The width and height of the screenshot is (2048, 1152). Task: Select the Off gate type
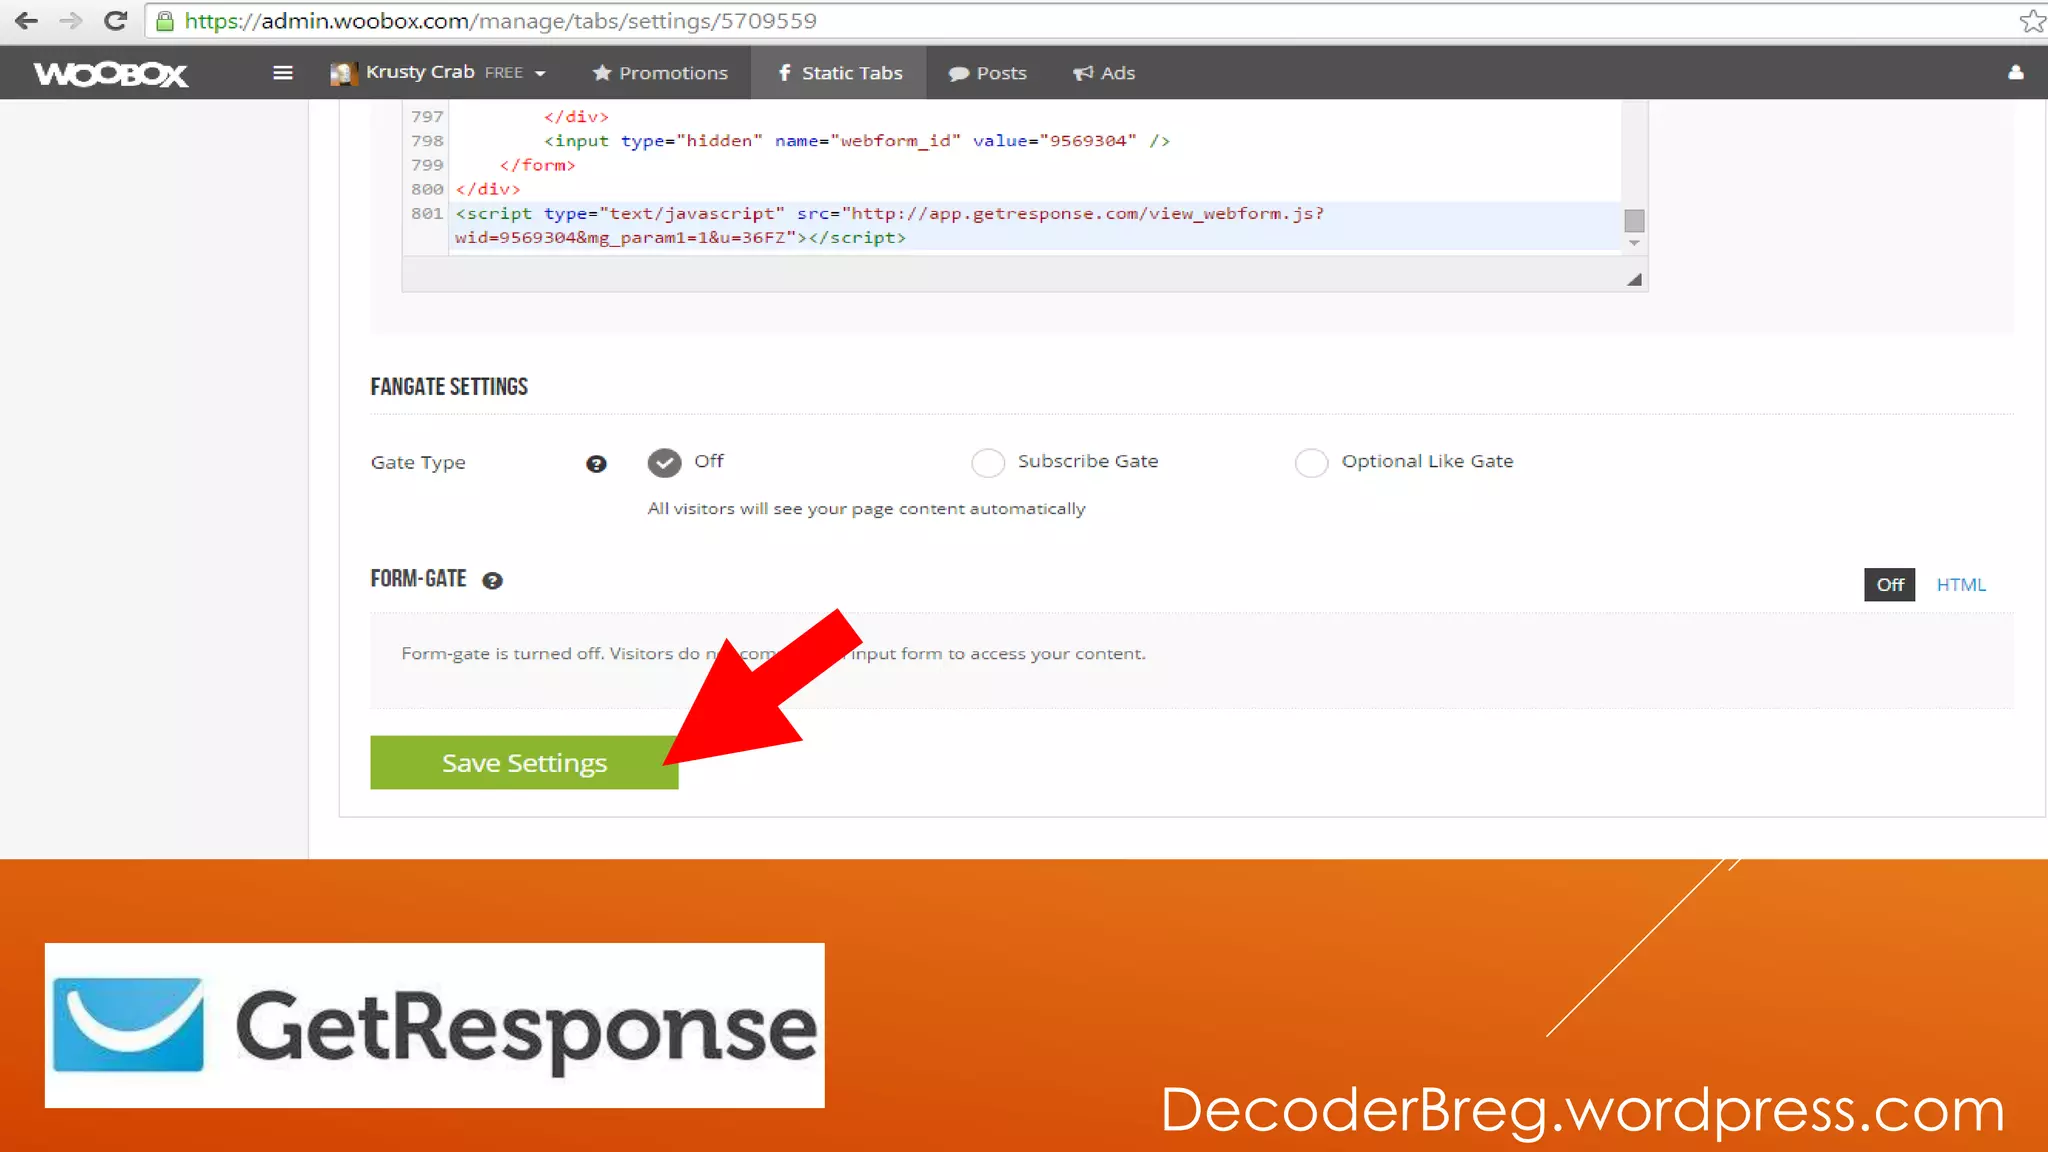[664, 462]
